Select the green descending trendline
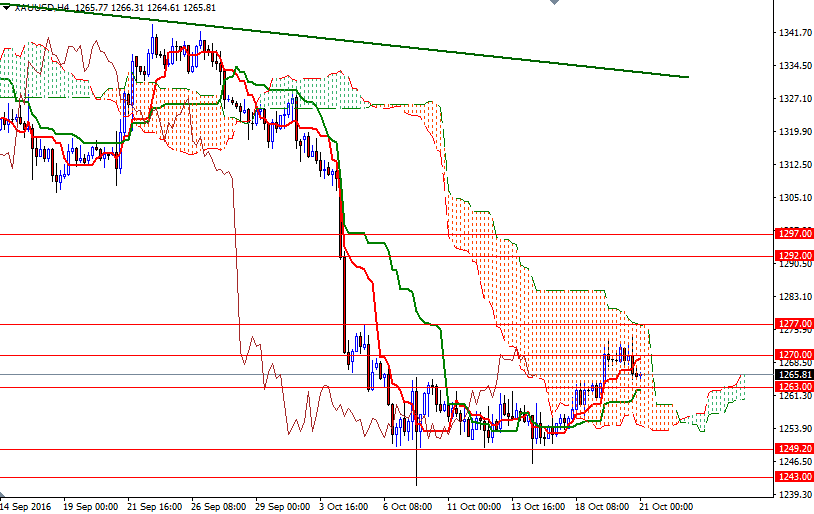 pos(345,40)
